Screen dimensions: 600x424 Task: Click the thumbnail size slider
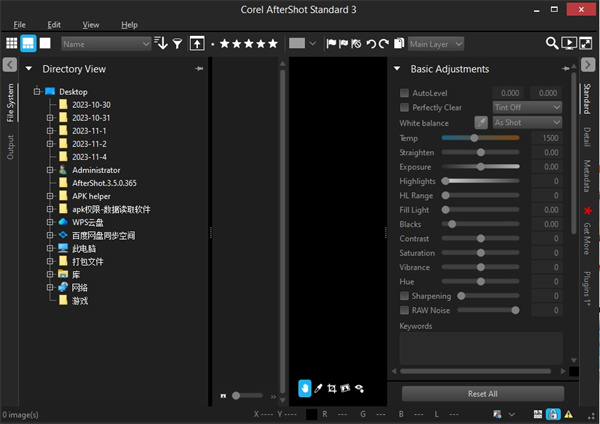(x=247, y=395)
